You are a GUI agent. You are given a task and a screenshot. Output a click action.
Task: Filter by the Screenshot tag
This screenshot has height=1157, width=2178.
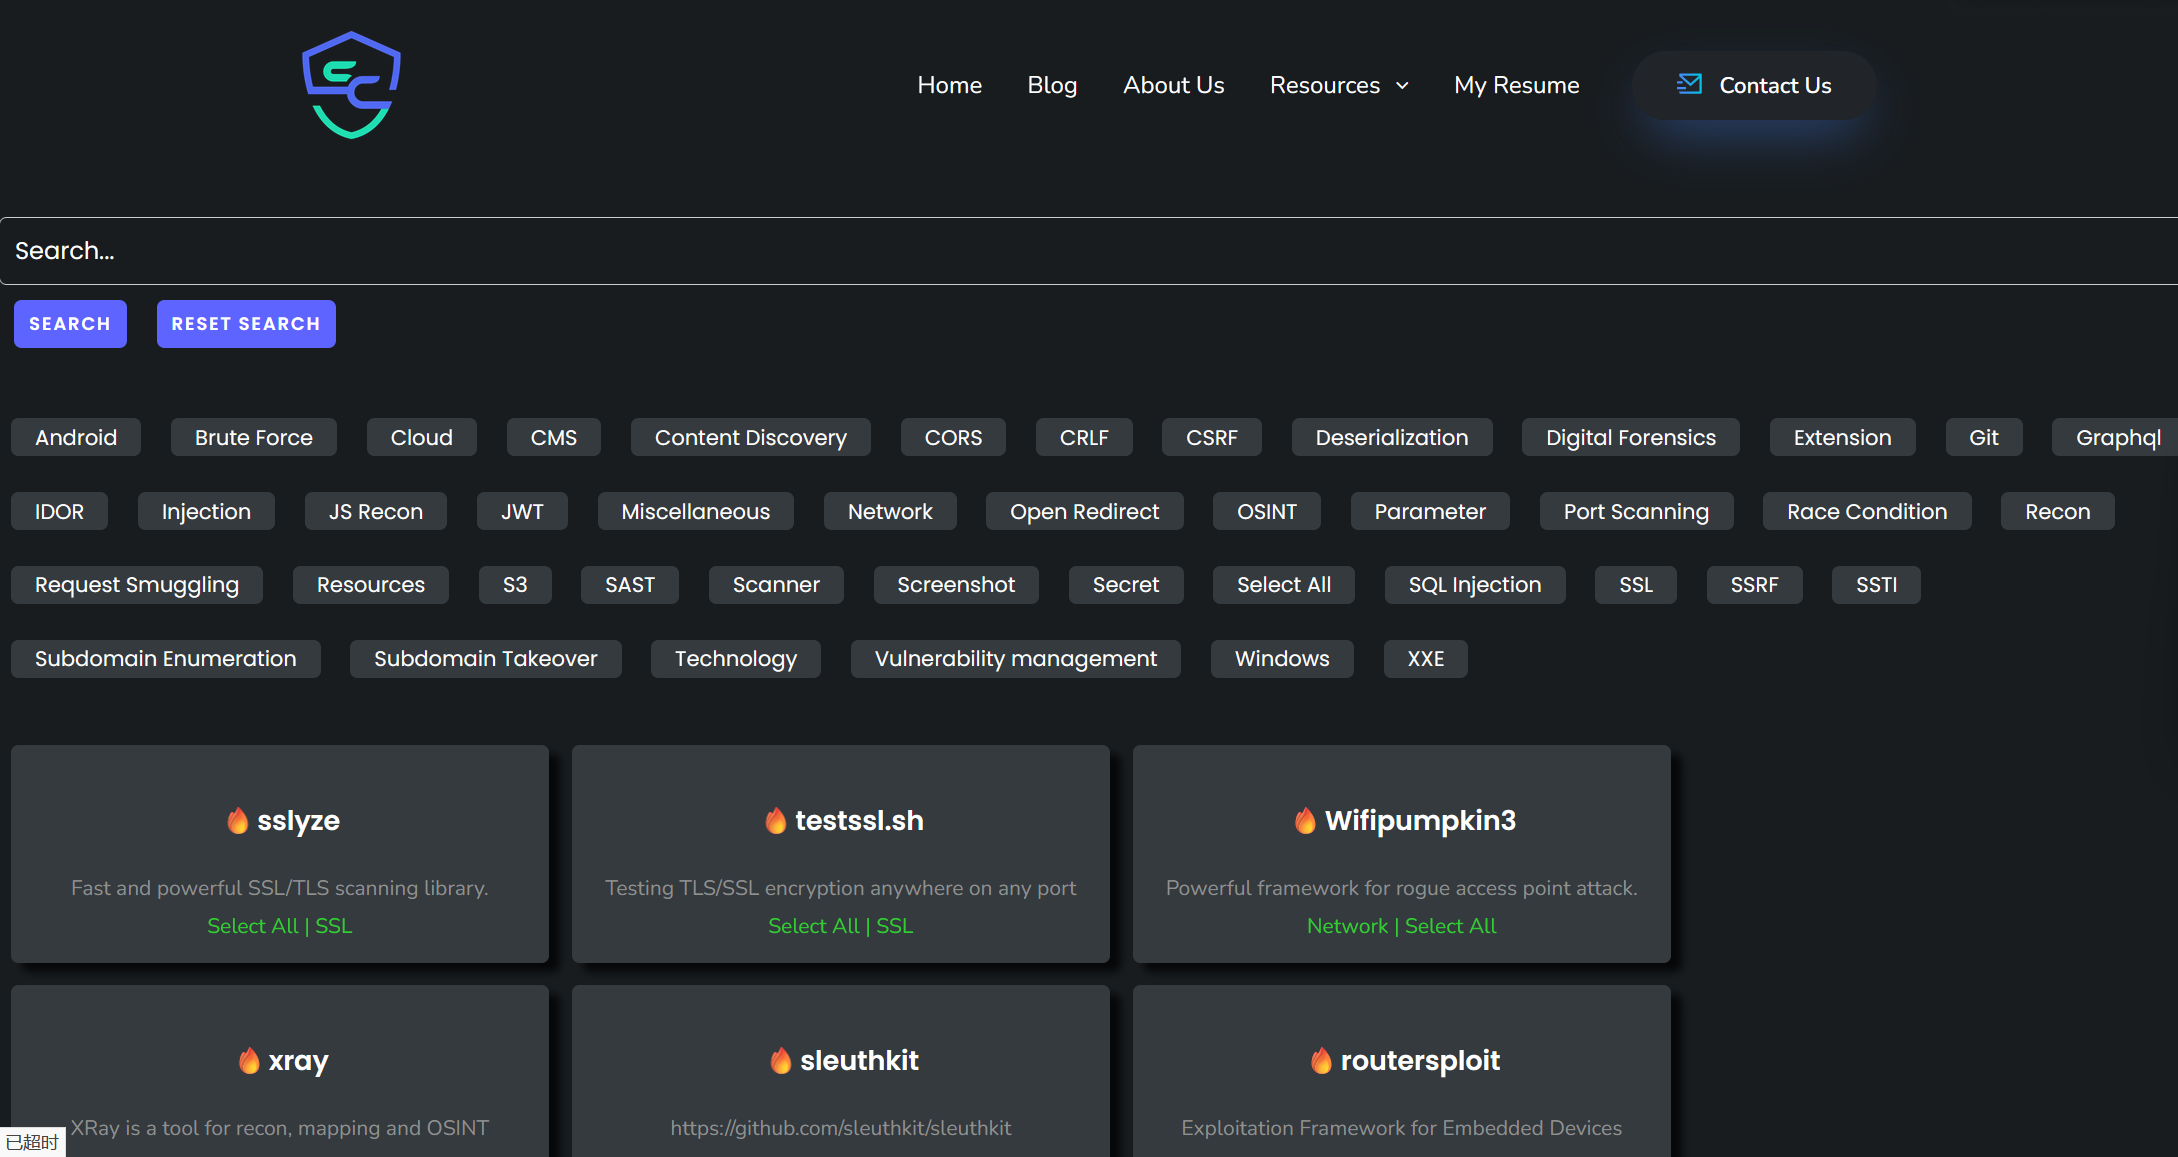coord(956,585)
